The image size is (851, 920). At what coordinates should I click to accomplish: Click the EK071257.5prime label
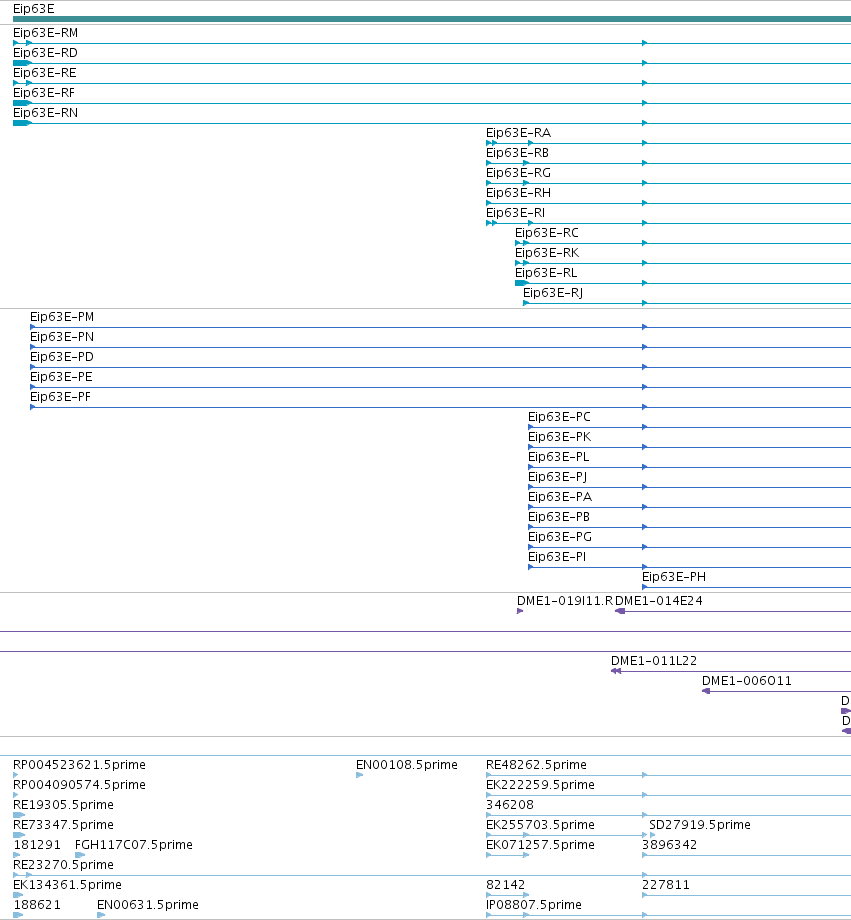coord(541,844)
